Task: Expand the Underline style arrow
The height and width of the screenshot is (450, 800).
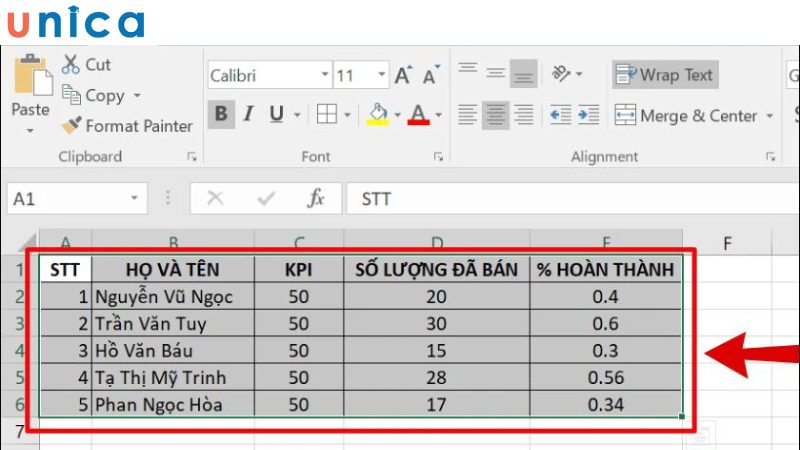Action: point(296,115)
